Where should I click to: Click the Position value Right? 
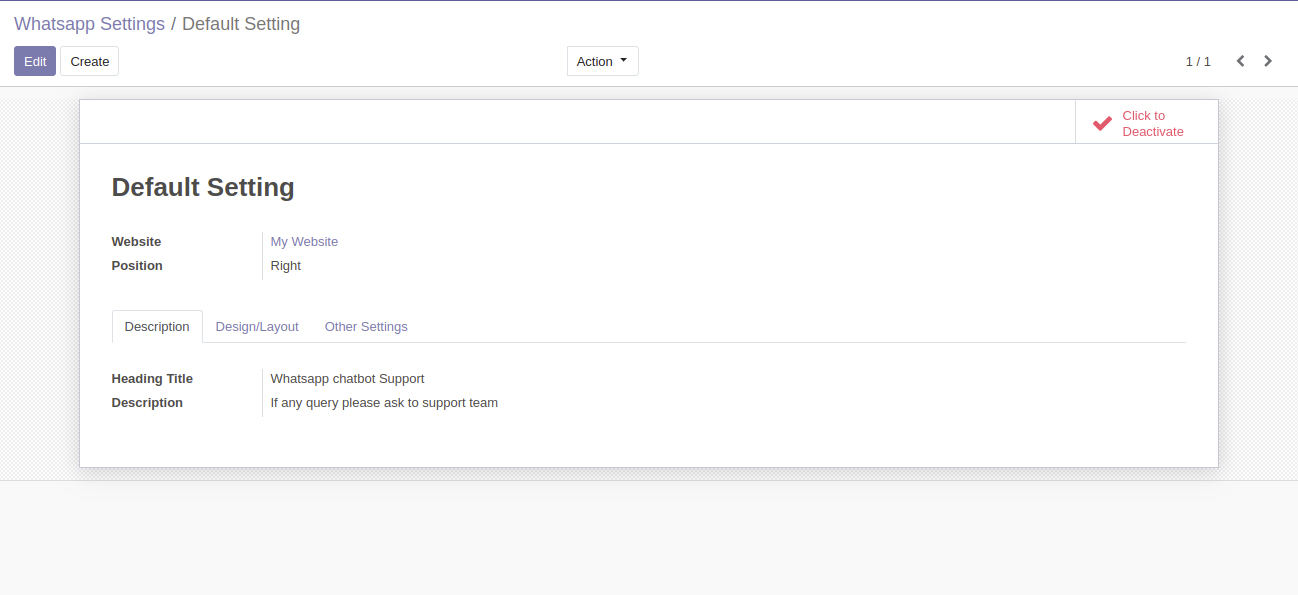[285, 266]
